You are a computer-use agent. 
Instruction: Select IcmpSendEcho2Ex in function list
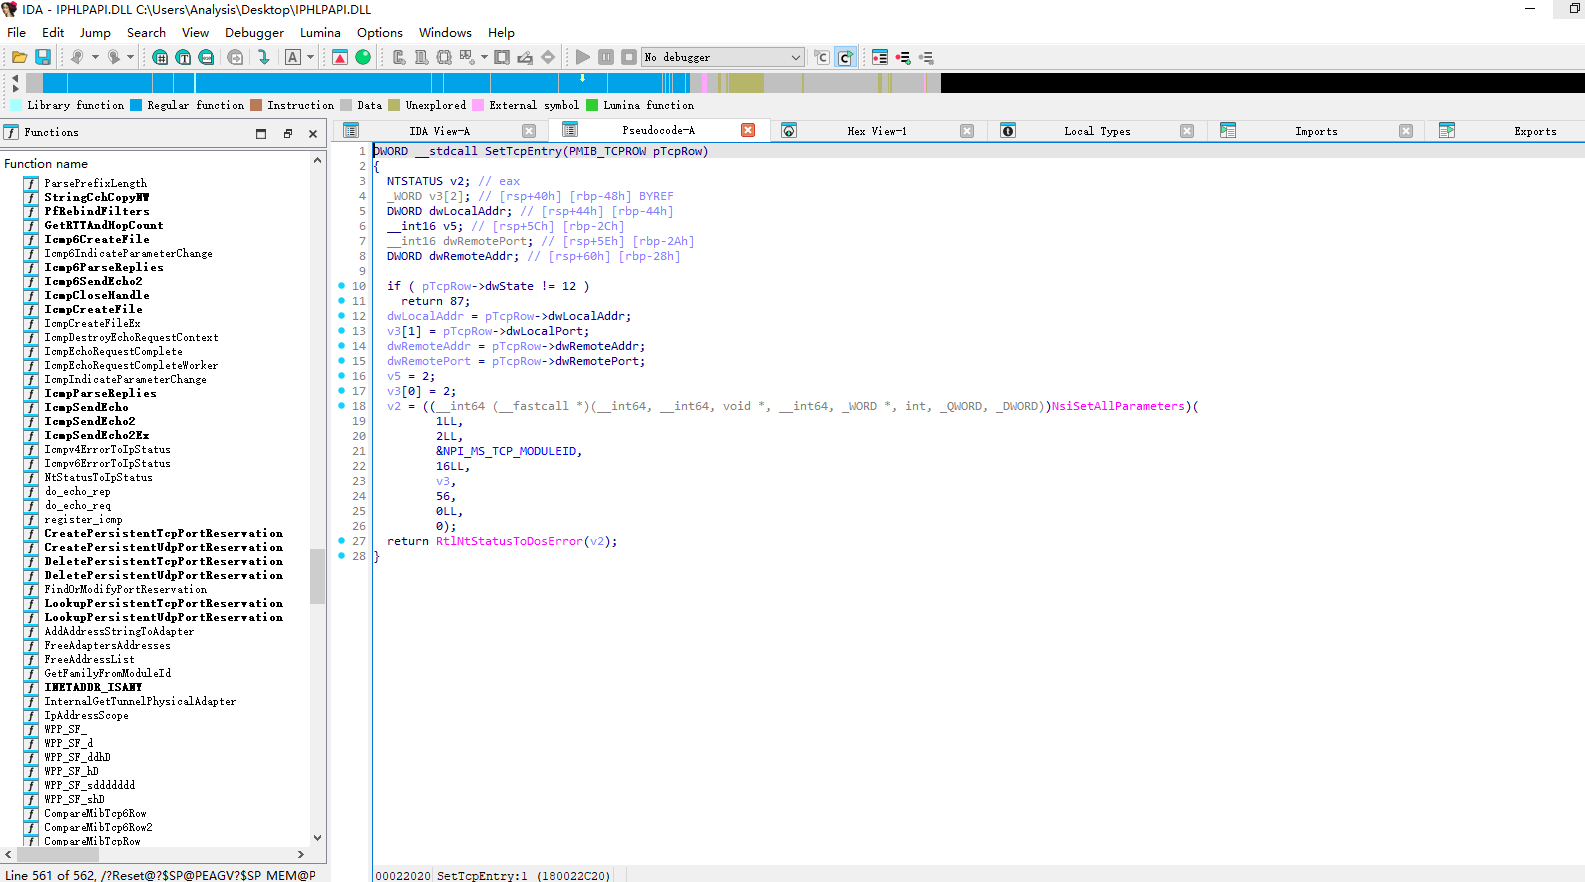pos(96,435)
